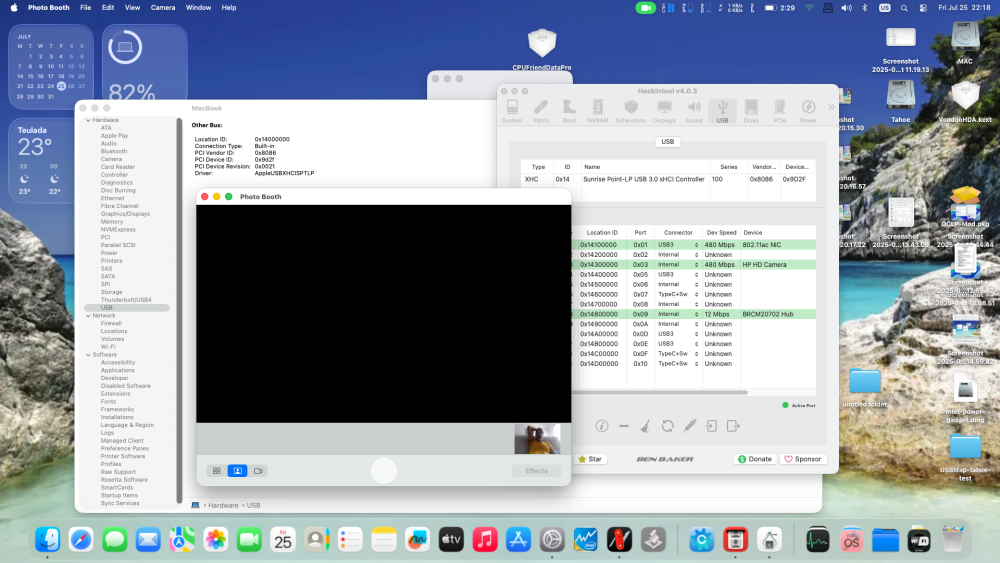This screenshot has height=563, width=1000.
Task: Change connector dropdown for port 0x0D
Action: click(678, 334)
